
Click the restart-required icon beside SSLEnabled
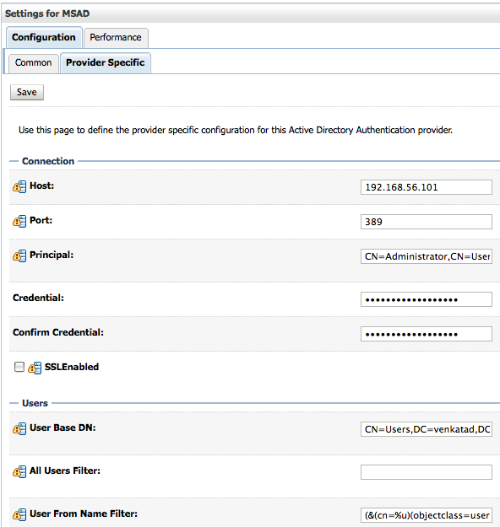tap(35, 368)
